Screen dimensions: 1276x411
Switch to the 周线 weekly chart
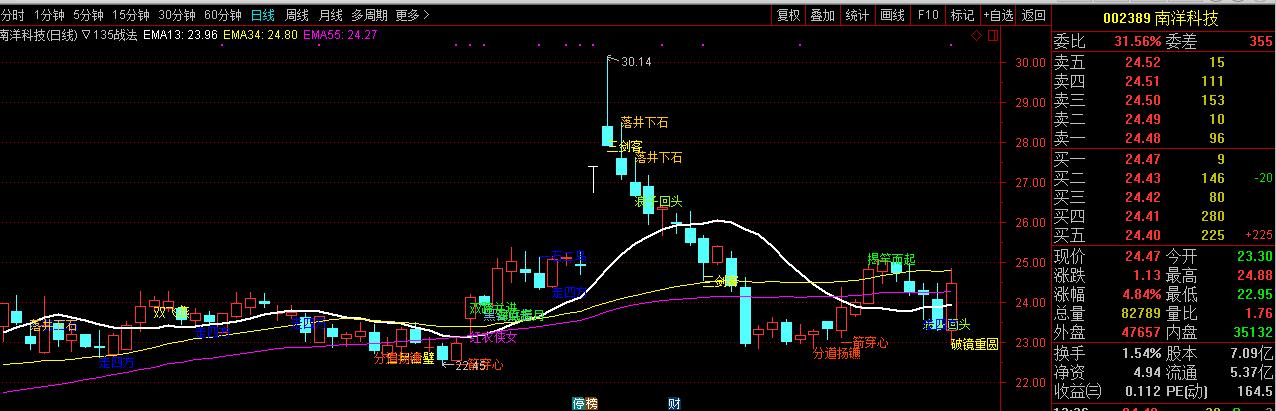click(297, 15)
